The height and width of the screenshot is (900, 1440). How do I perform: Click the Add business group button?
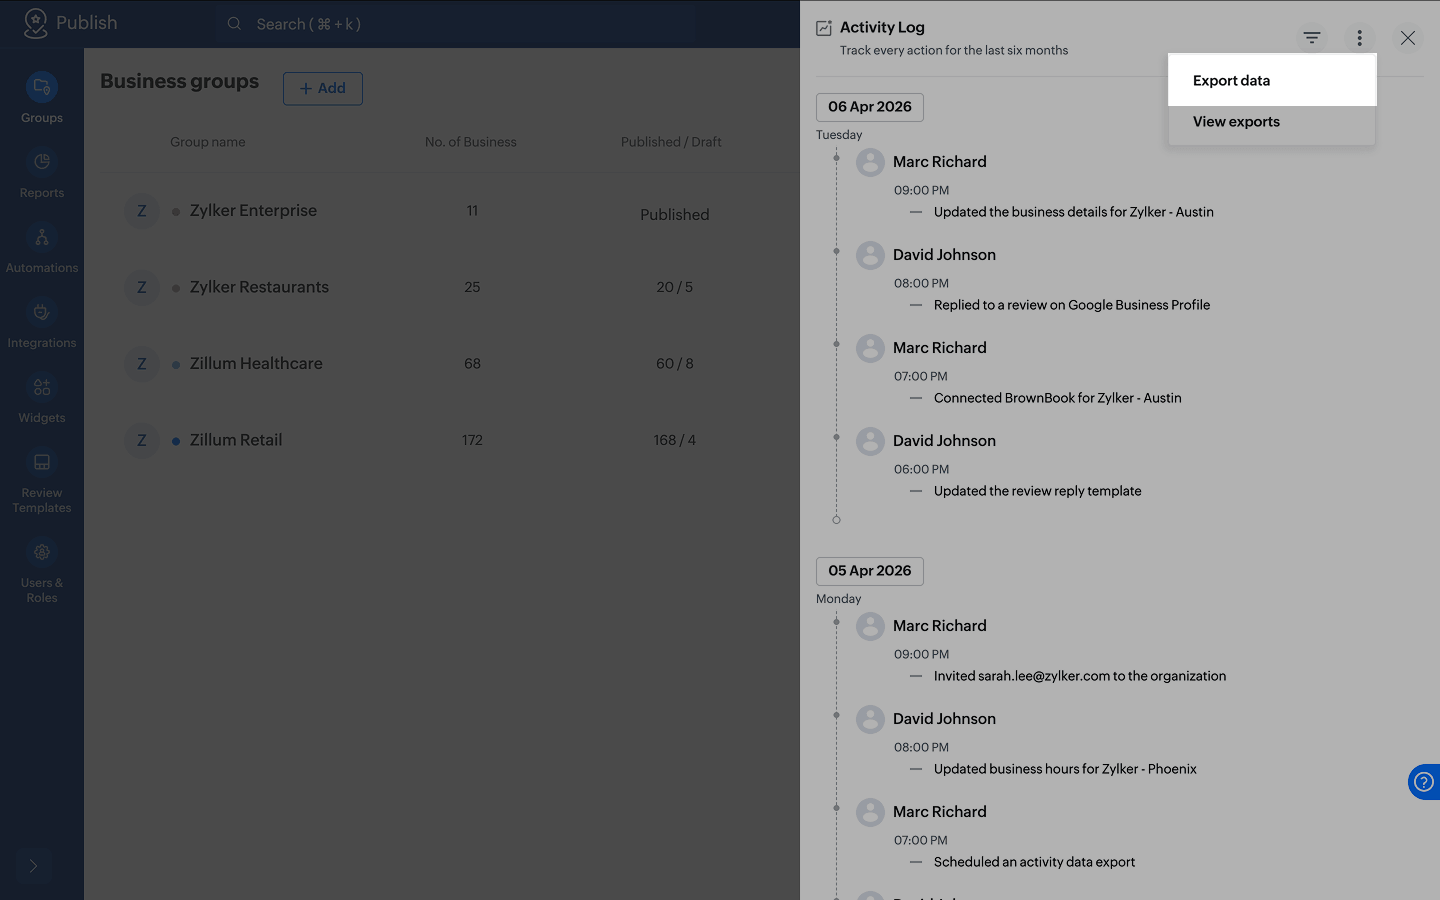point(323,89)
